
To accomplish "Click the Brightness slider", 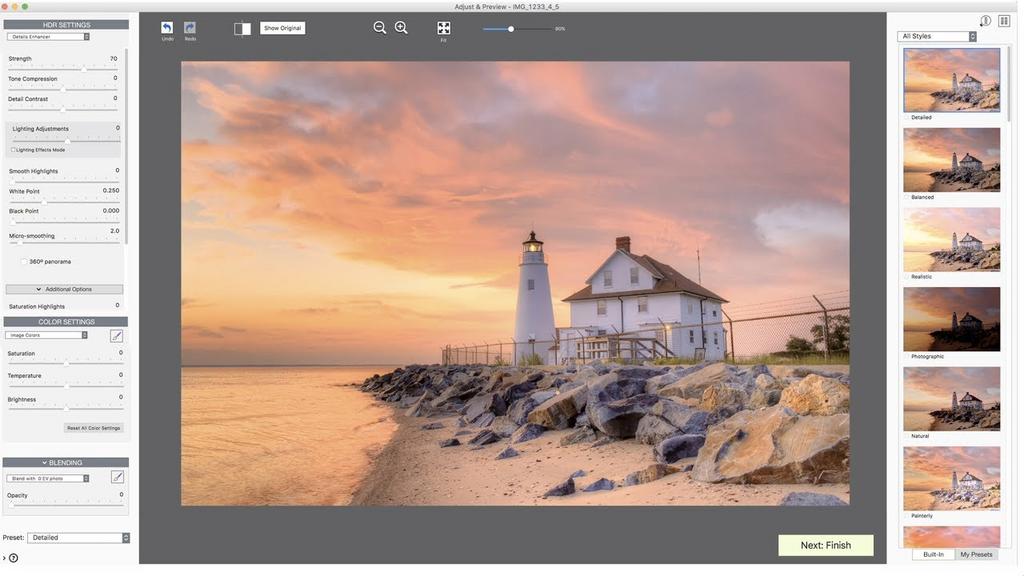I will tap(65, 408).
